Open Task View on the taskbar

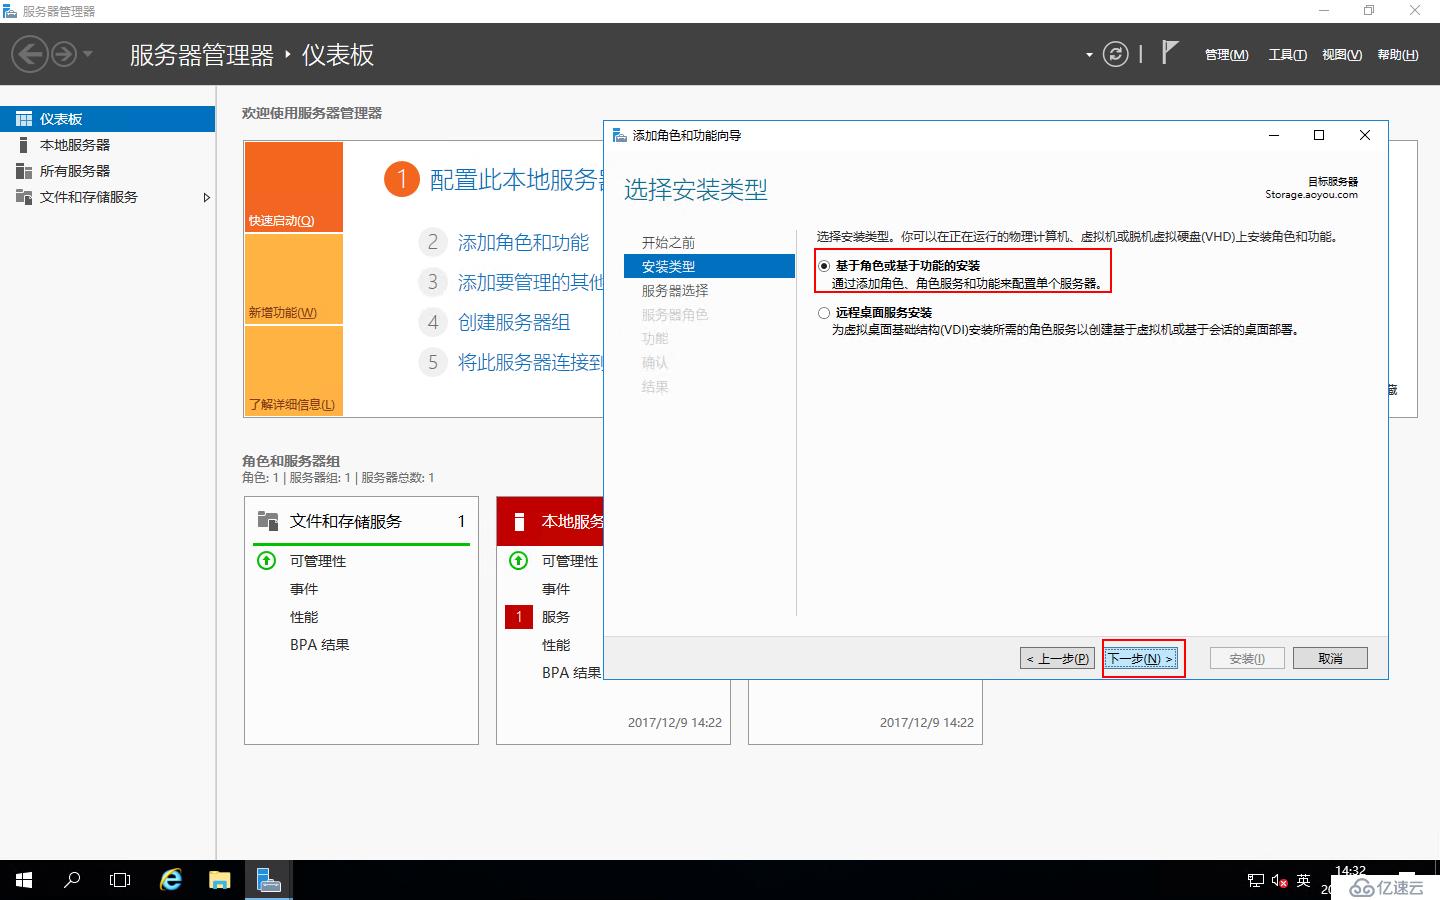(120, 880)
